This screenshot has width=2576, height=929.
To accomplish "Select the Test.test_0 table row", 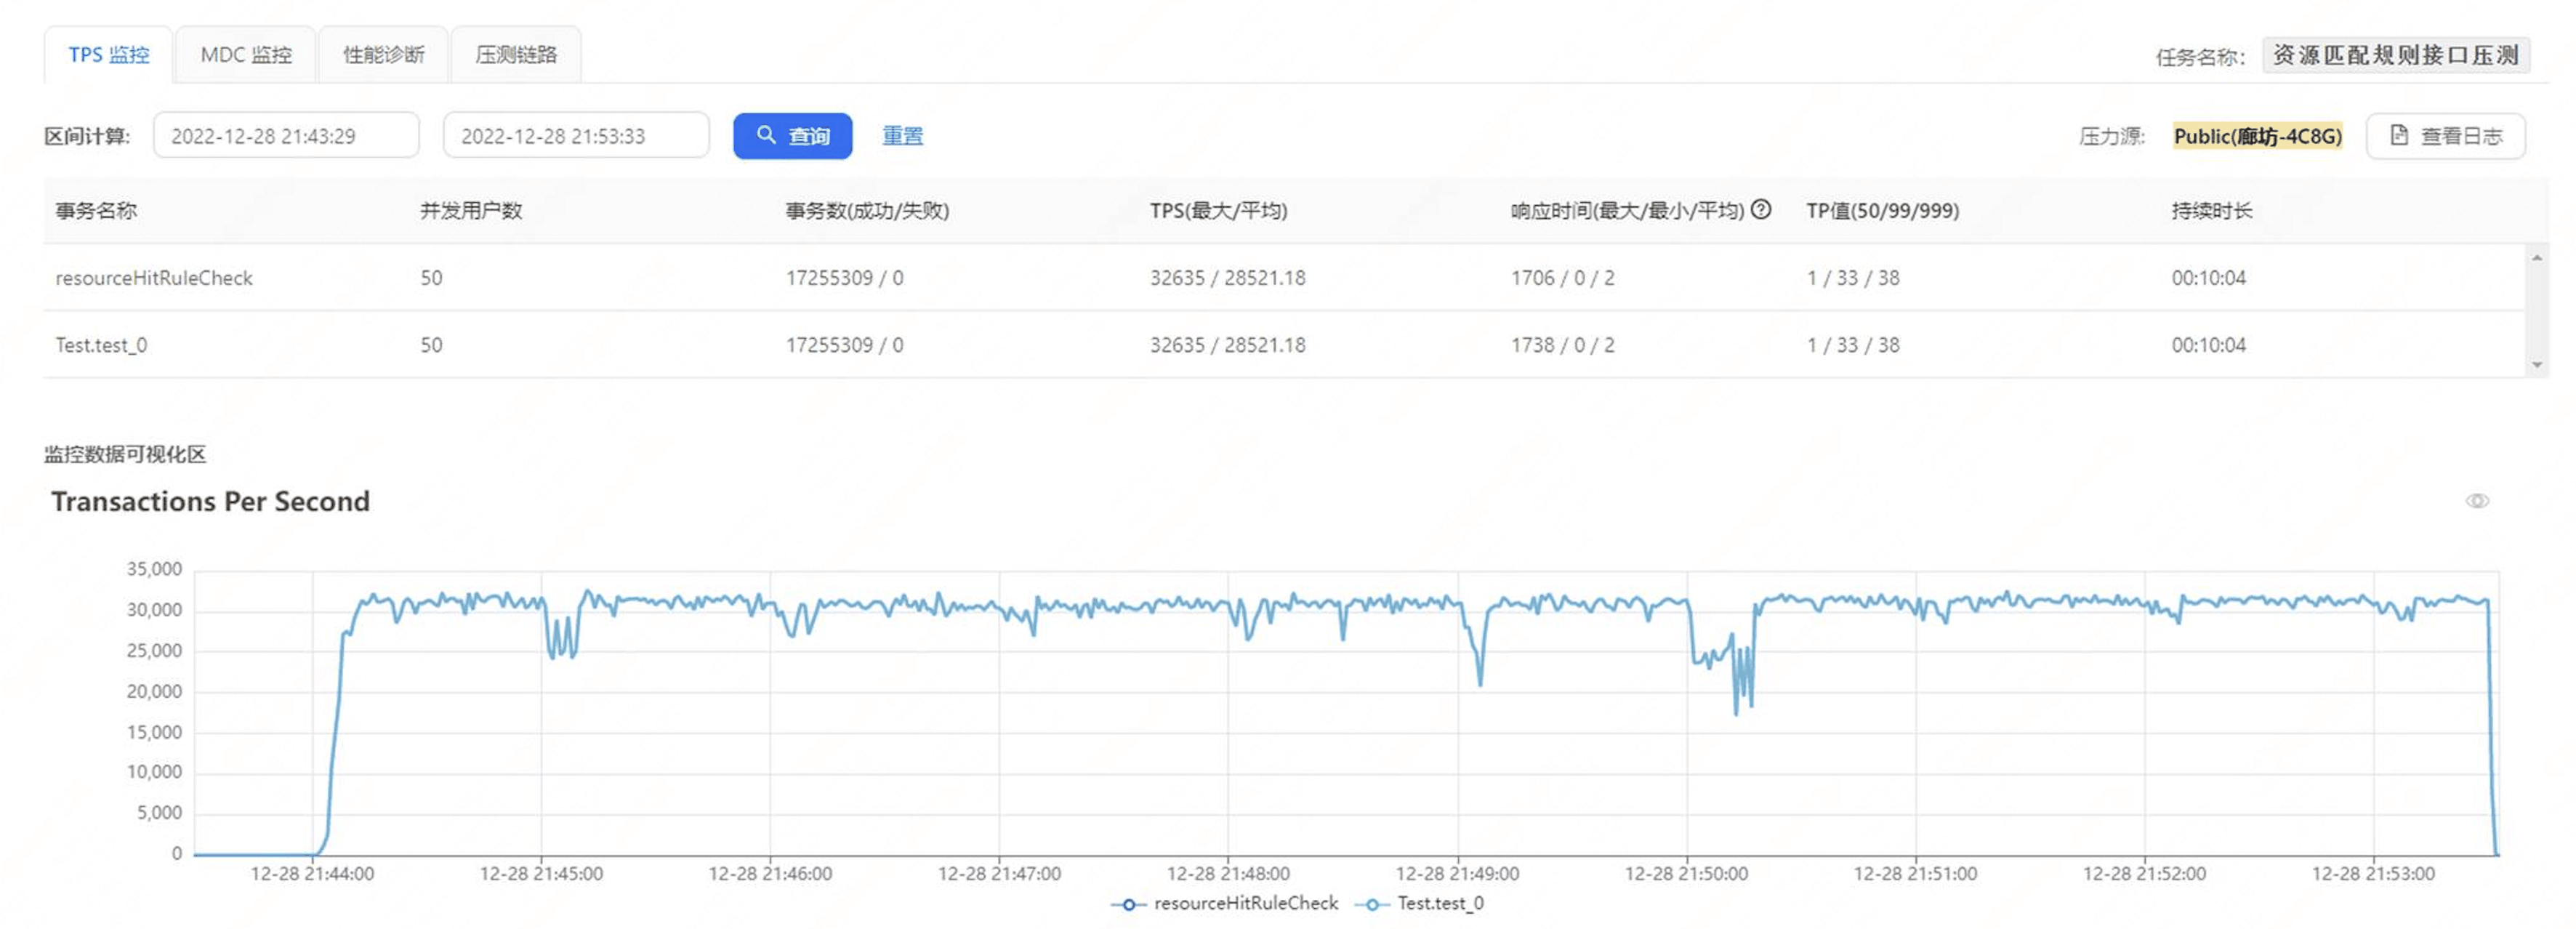I will (101, 345).
